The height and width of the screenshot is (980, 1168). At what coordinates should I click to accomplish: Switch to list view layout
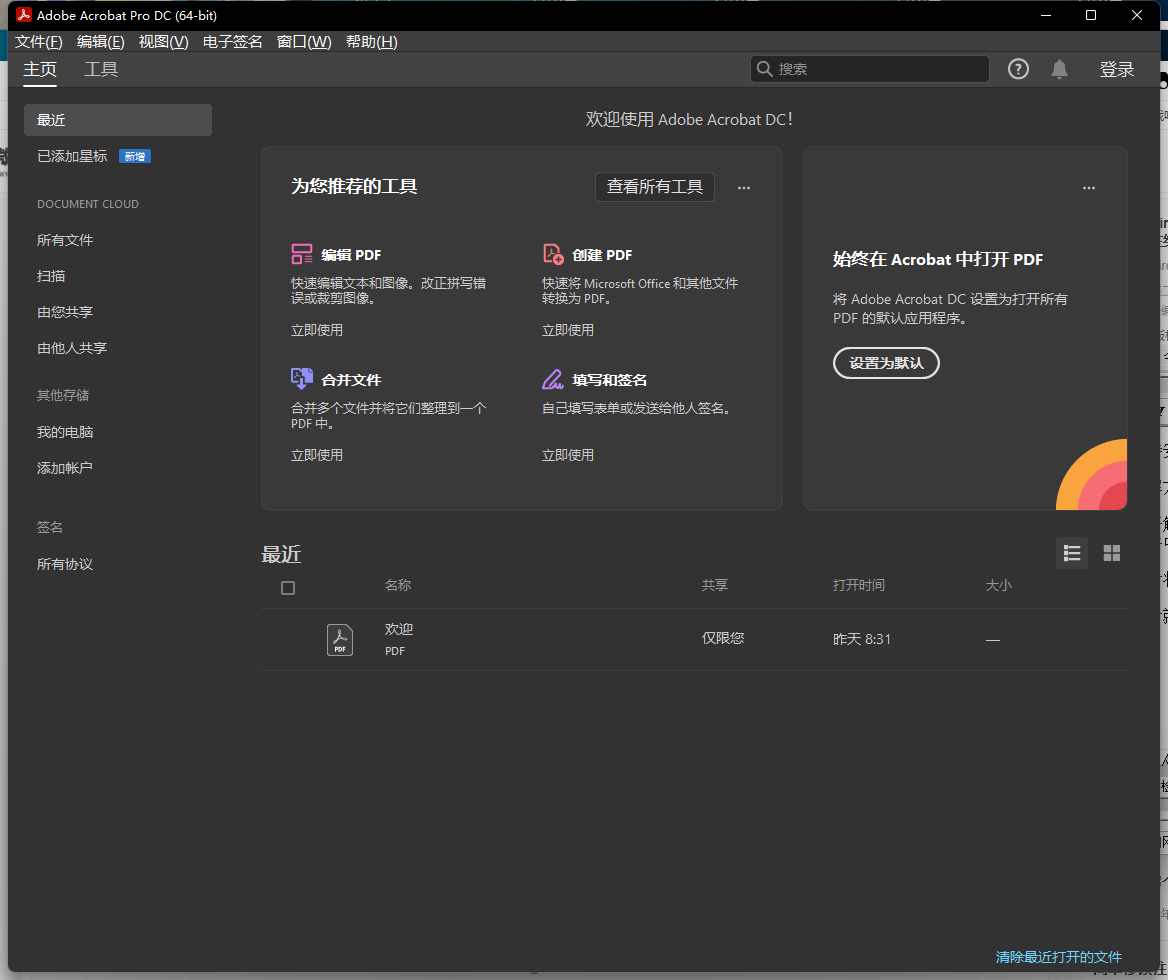point(1071,553)
